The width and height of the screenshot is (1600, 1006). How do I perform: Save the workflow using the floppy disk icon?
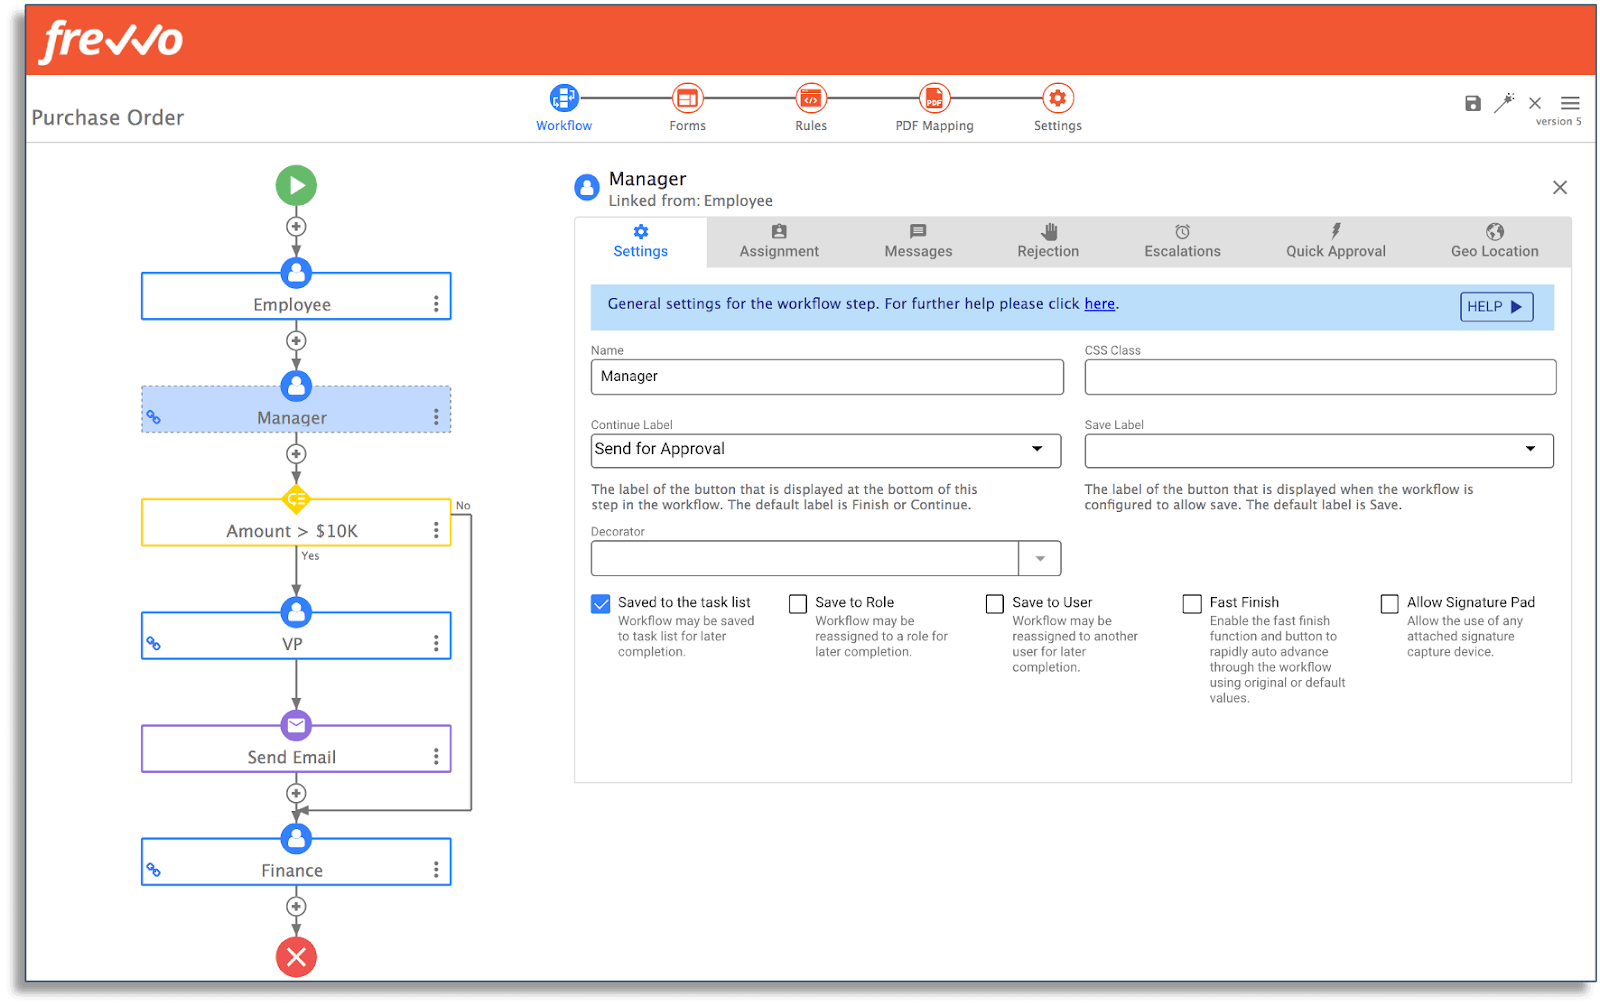tap(1472, 103)
